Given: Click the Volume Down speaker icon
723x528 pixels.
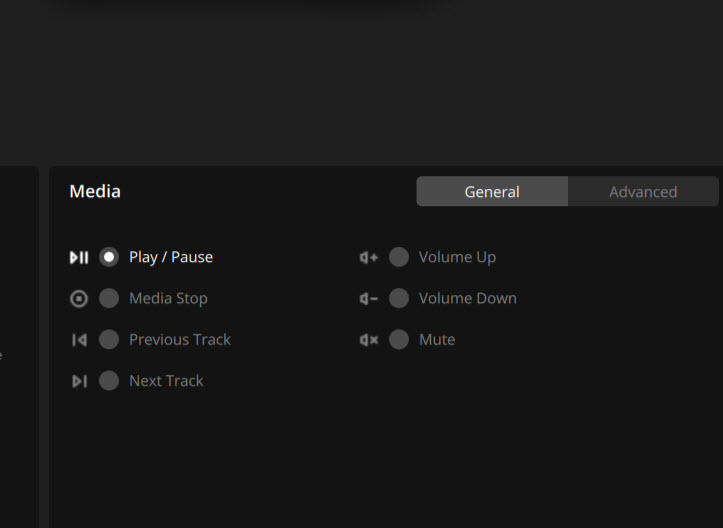Looking at the screenshot, I should point(369,299).
